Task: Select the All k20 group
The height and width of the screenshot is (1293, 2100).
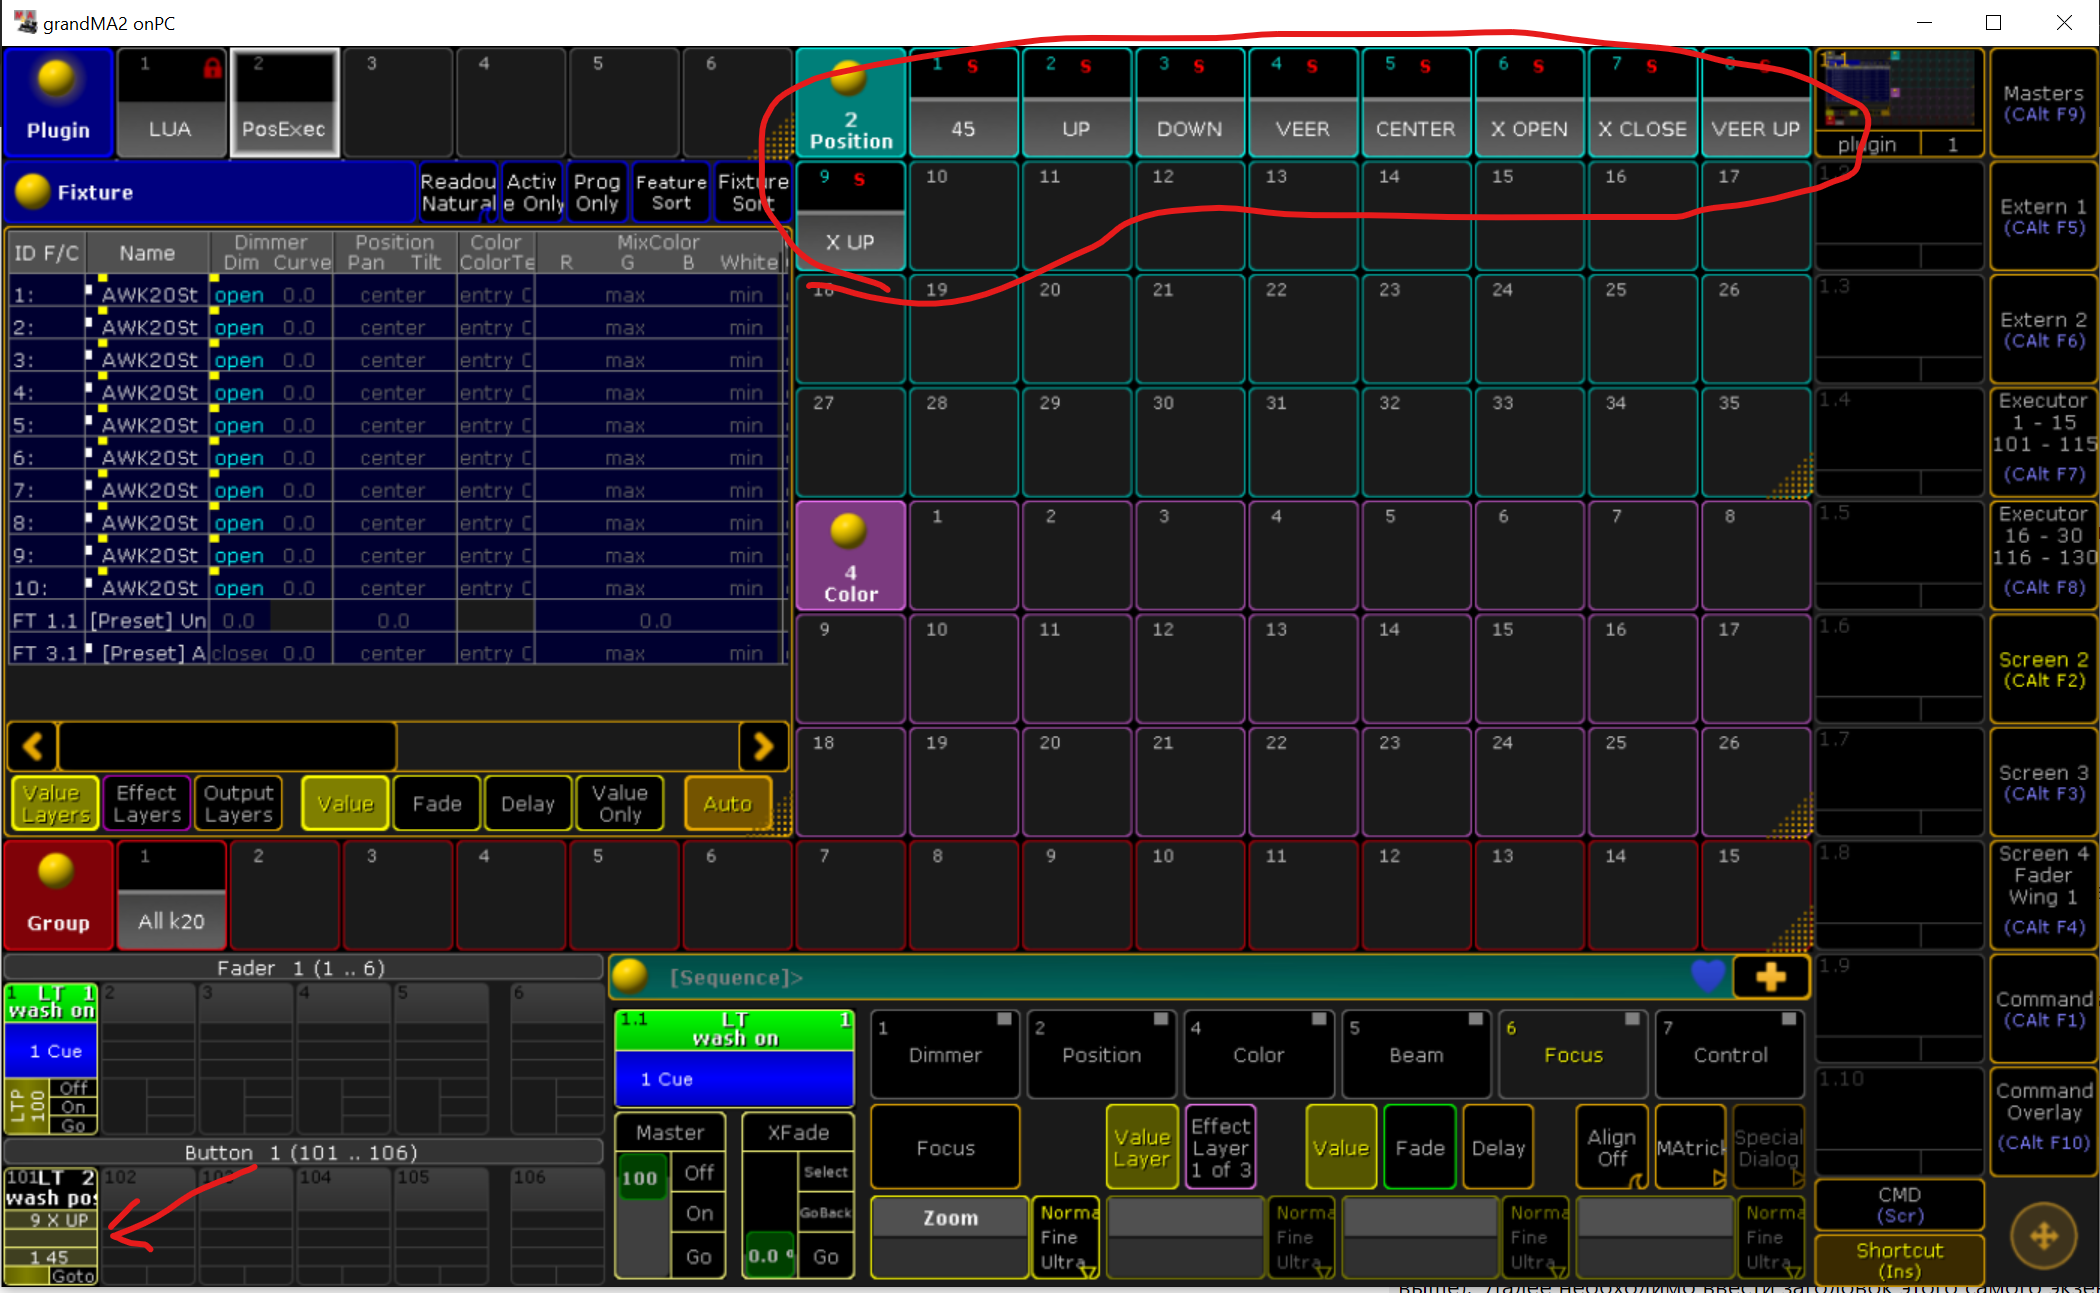Action: tap(171, 895)
